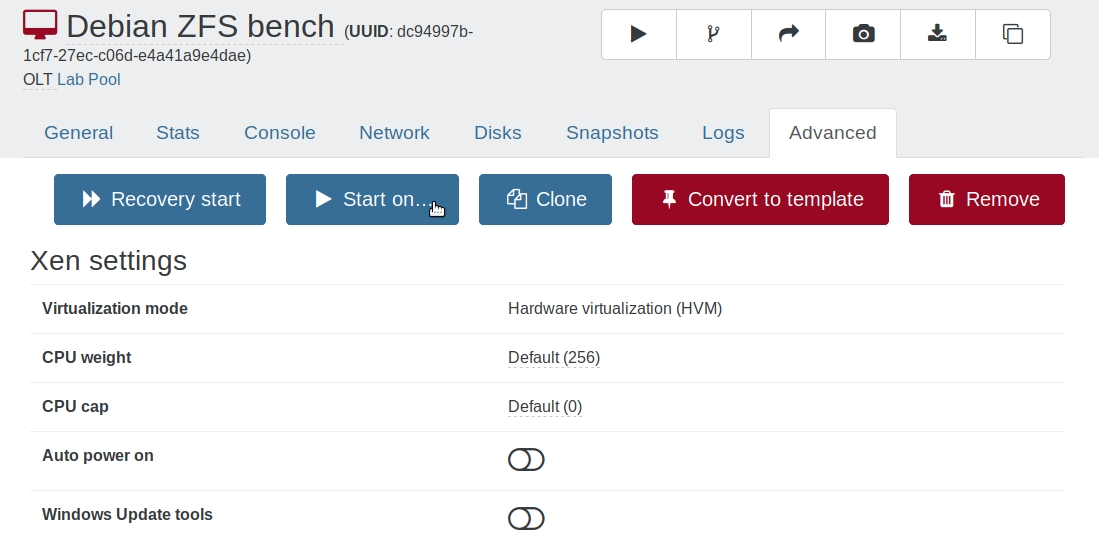Click the Recovery start button
This screenshot has width=1099, height=538.
160,200
